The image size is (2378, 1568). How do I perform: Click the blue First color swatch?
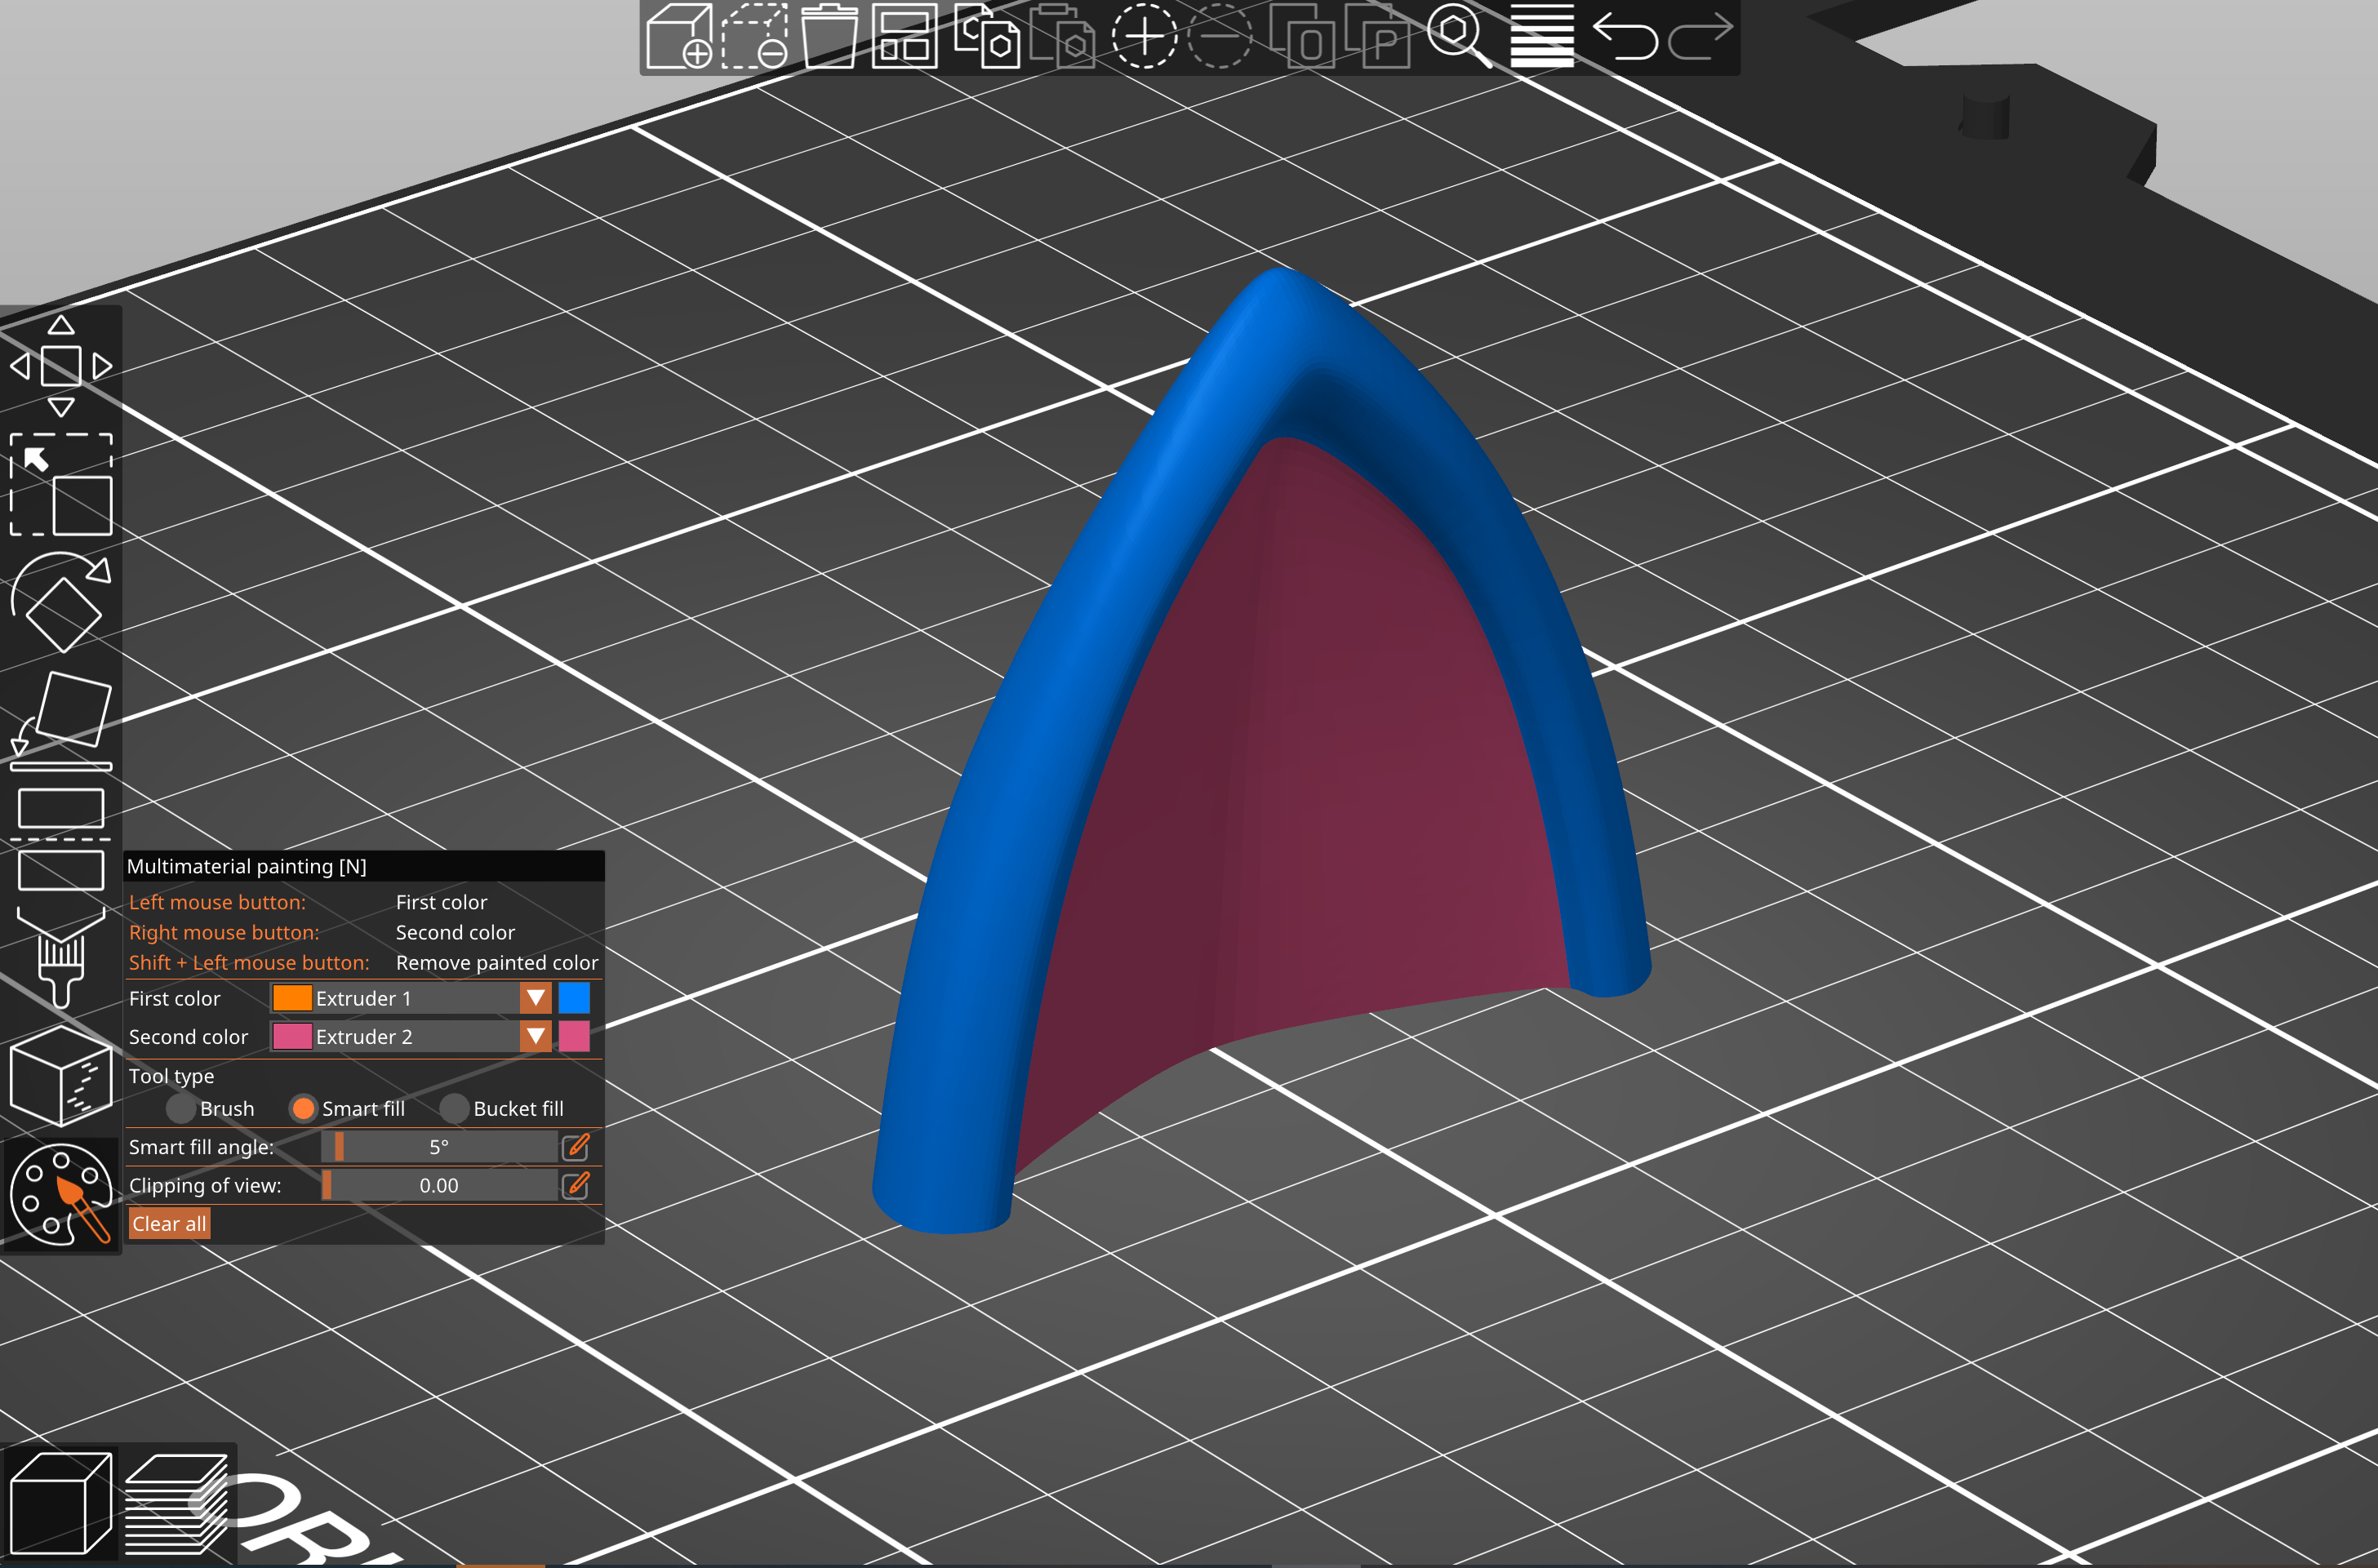pyautogui.click(x=574, y=998)
